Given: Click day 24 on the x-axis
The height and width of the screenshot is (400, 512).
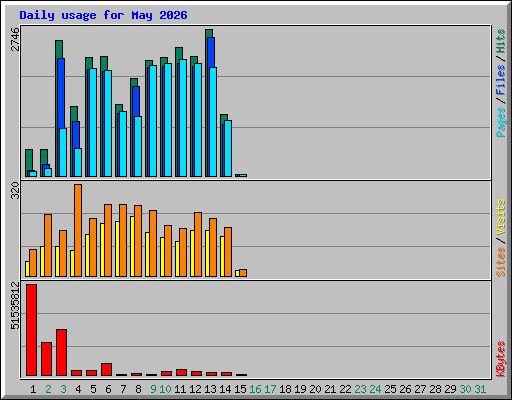Looking at the screenshot, I should click(x=375, y=389).
